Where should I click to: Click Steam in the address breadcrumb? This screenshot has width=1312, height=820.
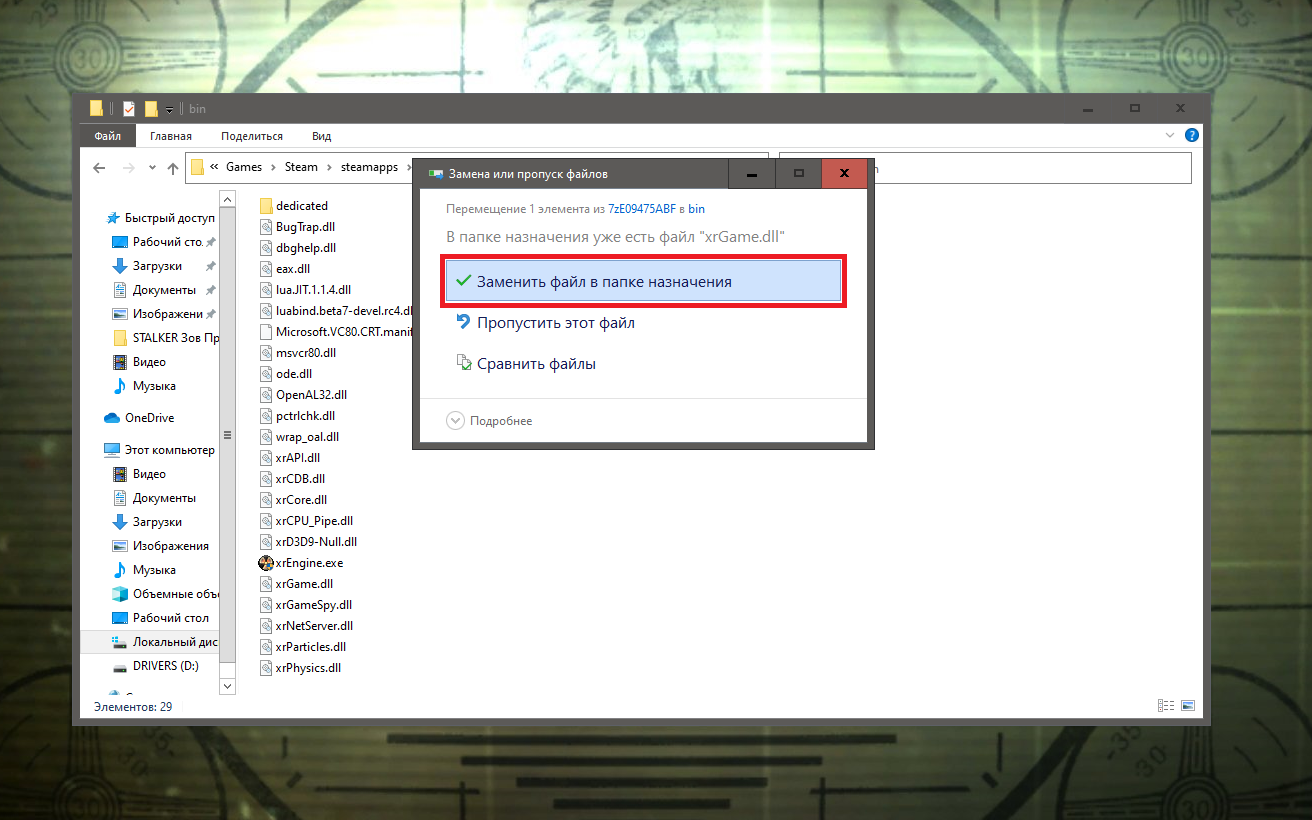(301, 167)
